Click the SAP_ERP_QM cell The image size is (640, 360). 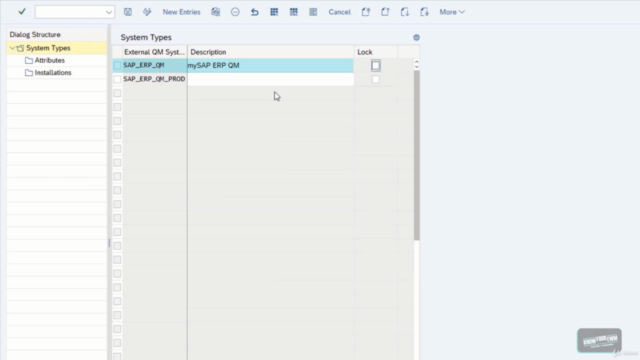click(155, 65)
